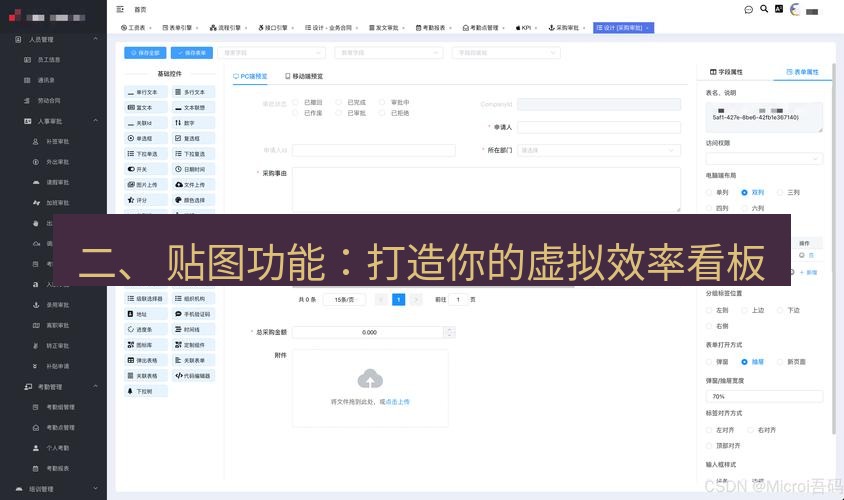The width and height of the screenshot is (844, 500).
Task: Add a 进度条 progress control
Action: [x=146, y=329]
